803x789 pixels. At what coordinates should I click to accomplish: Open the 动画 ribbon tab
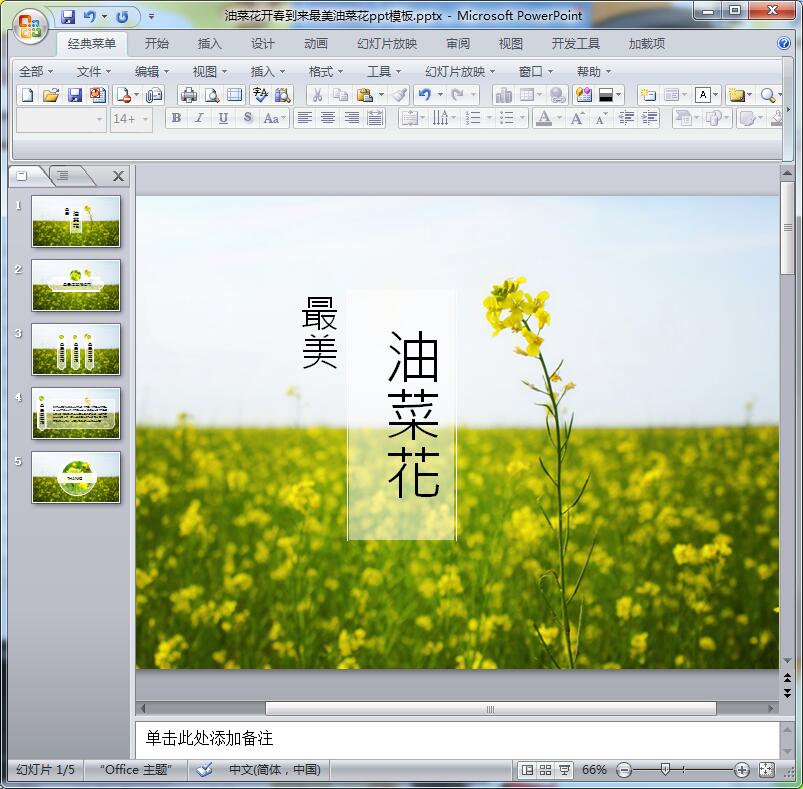pyautogui.click(x=316, y=44)
